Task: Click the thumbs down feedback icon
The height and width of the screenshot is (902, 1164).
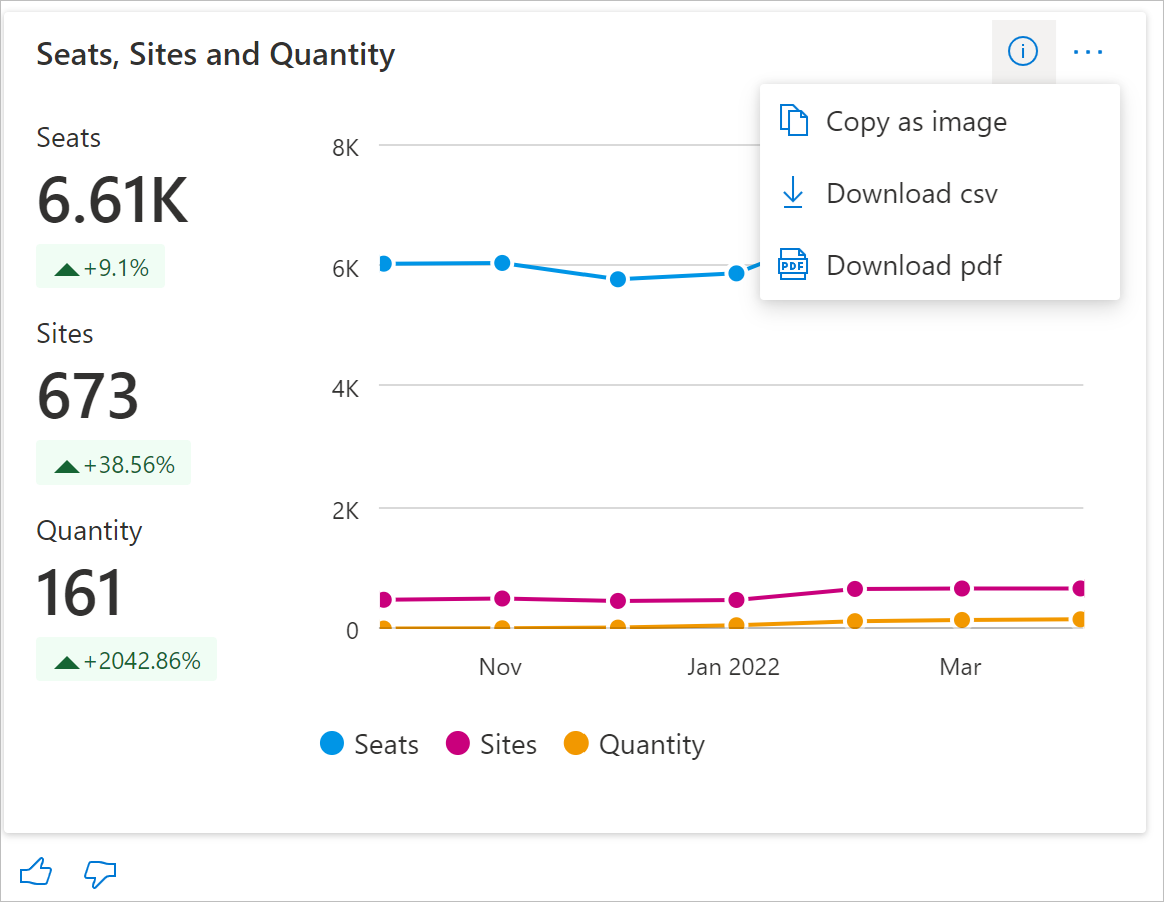Action: (x=100, y=872)
